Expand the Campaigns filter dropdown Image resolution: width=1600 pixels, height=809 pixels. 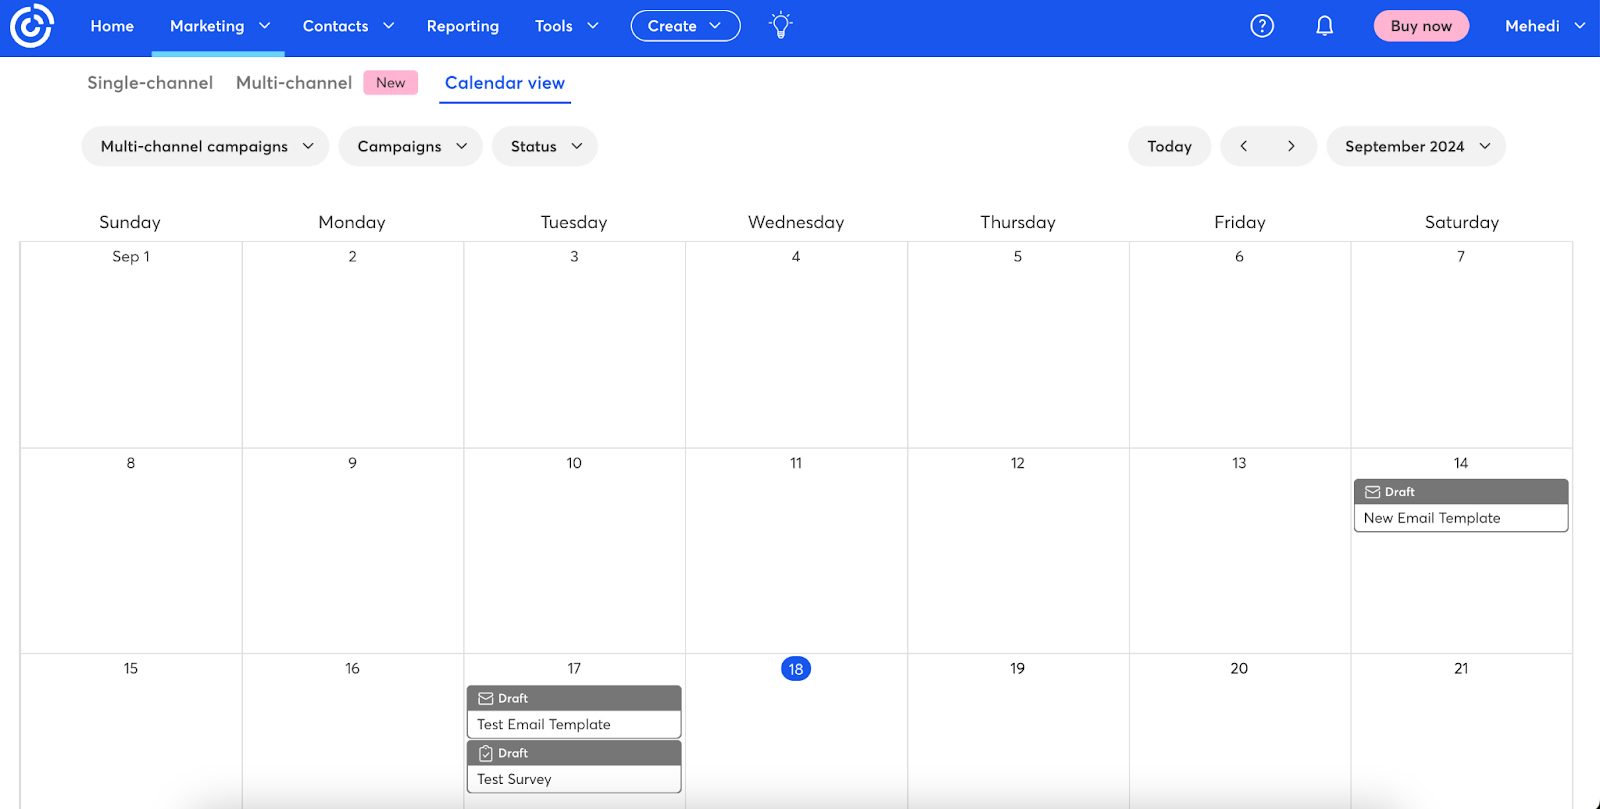point(411,146)
